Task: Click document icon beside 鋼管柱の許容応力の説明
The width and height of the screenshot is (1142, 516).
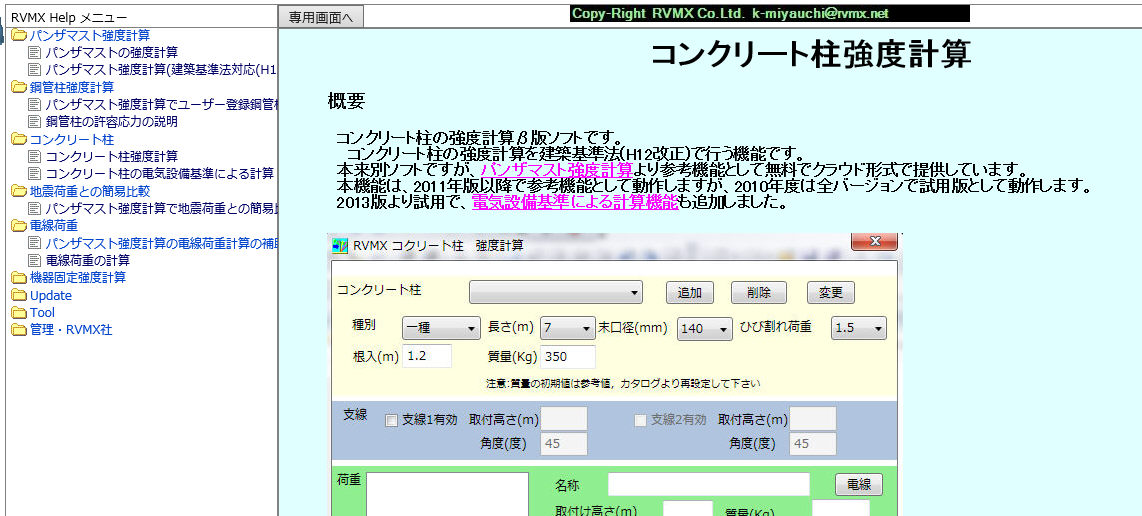Action: (36, 122)
